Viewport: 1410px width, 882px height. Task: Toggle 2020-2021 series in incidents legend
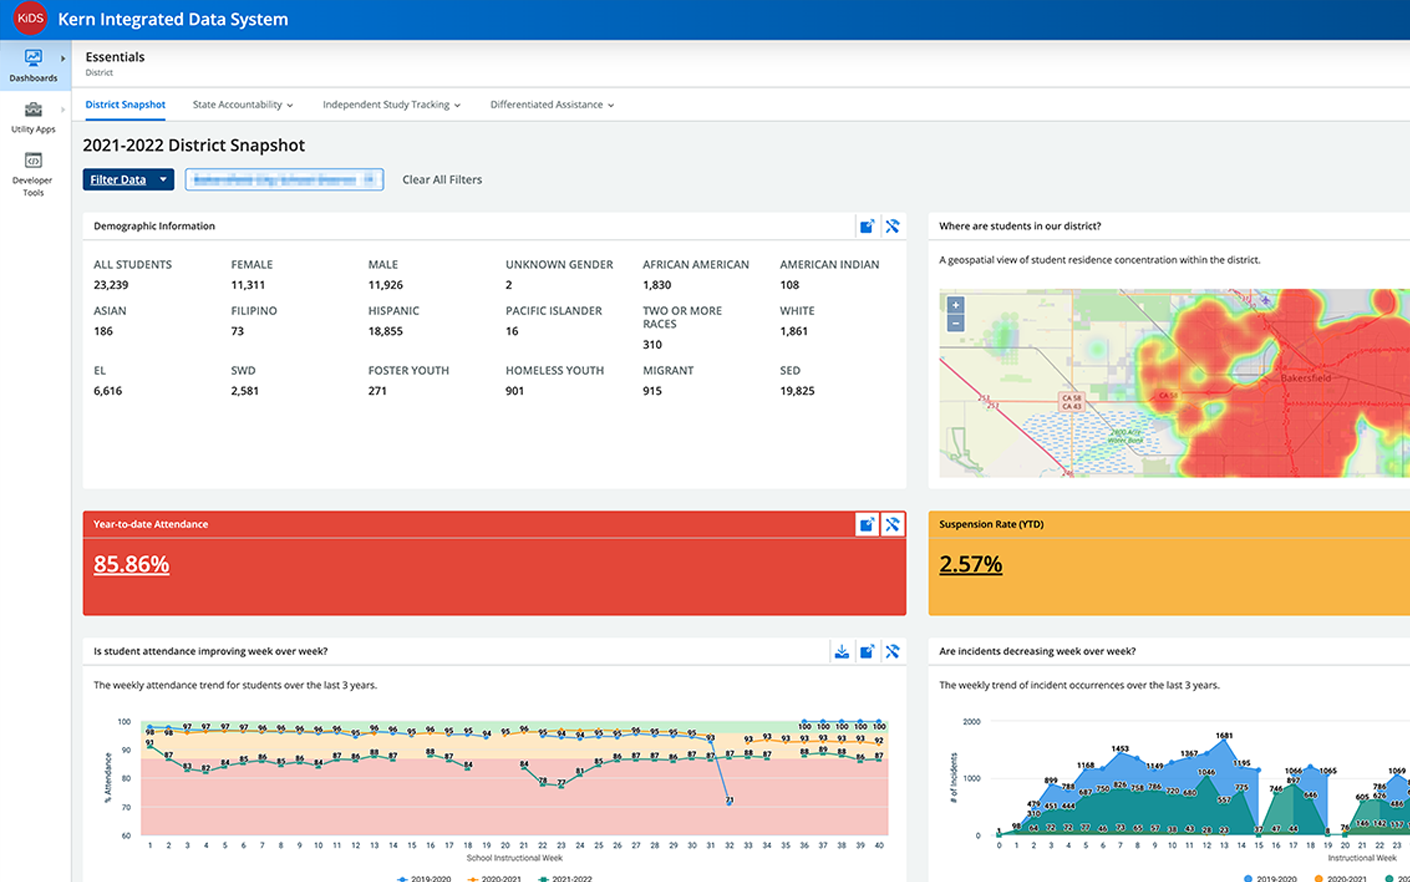(x=1340, y=878)
